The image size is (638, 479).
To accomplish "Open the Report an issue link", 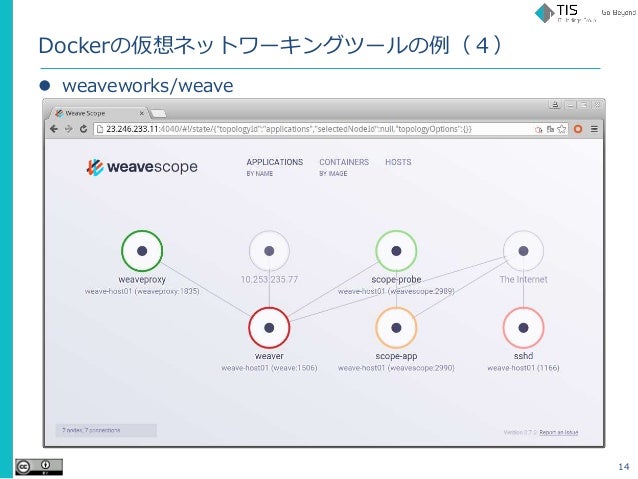I will pos(559,432).
